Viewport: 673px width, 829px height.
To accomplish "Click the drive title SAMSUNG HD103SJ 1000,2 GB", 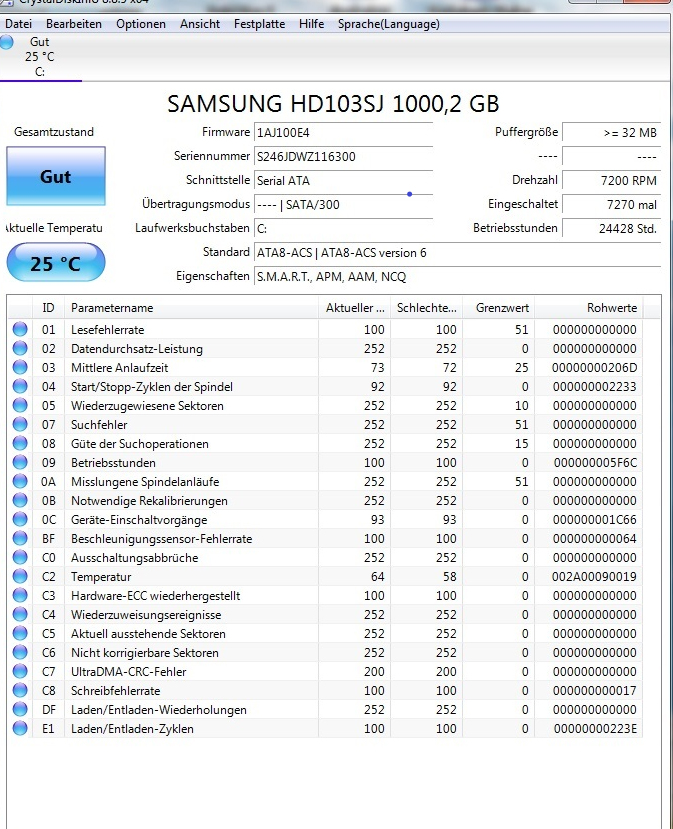I will pos(333,104).
